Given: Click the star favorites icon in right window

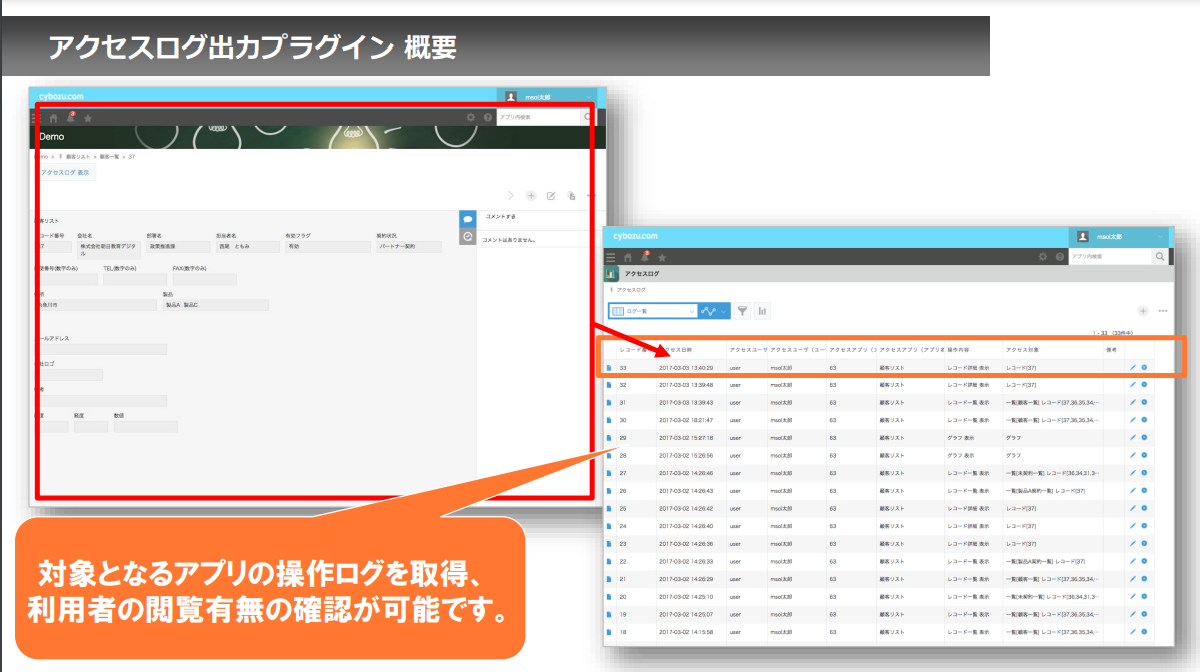Looking at the screenshot, I should tap(662, 257).
